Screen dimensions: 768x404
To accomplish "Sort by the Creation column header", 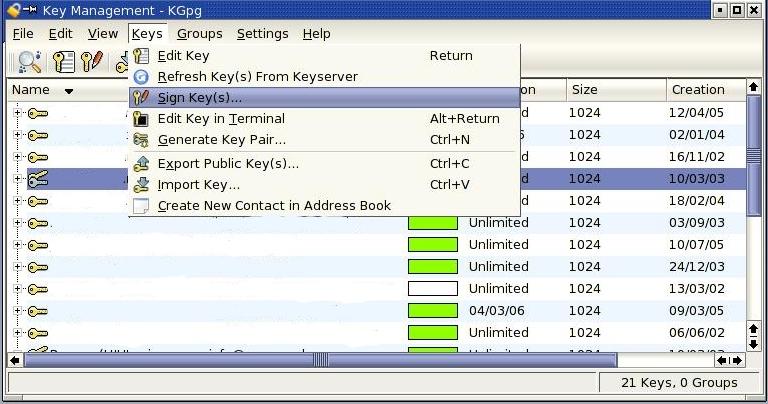I will pyautogui.click(x=706, y=90).
